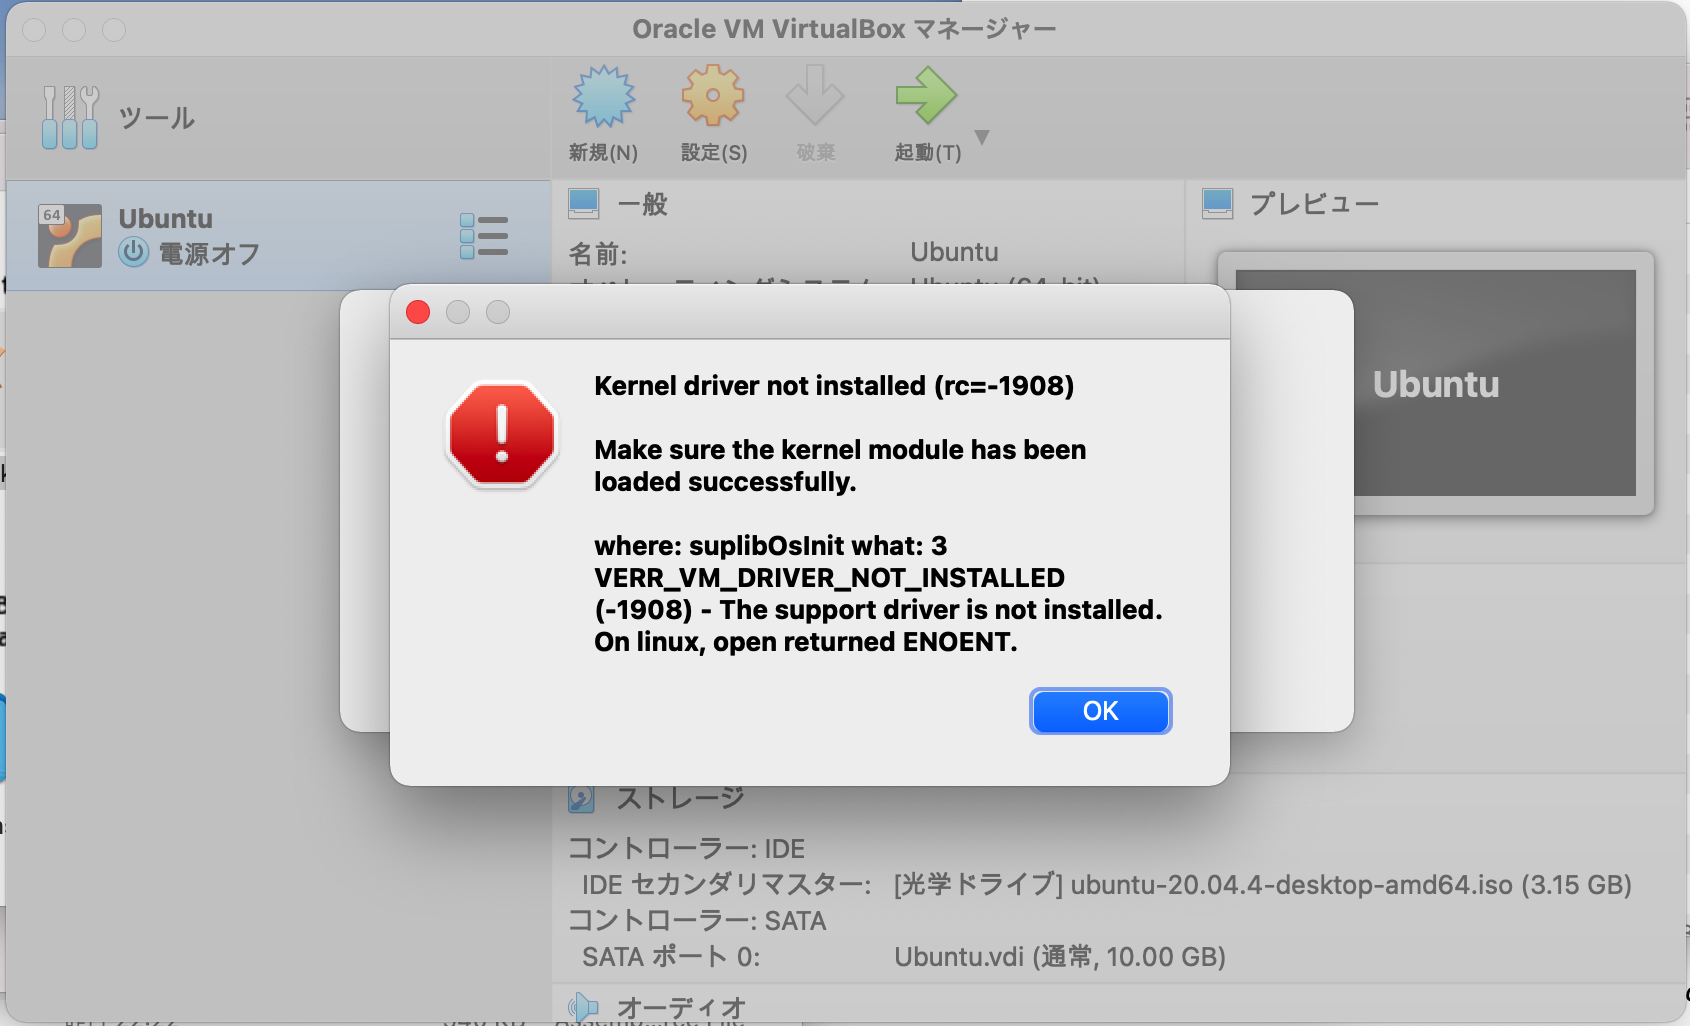This screenshot has height=1026, width=1690.
Task: Click the Audio (オーディオ) speaker icon
Action: coord(583,1007)
